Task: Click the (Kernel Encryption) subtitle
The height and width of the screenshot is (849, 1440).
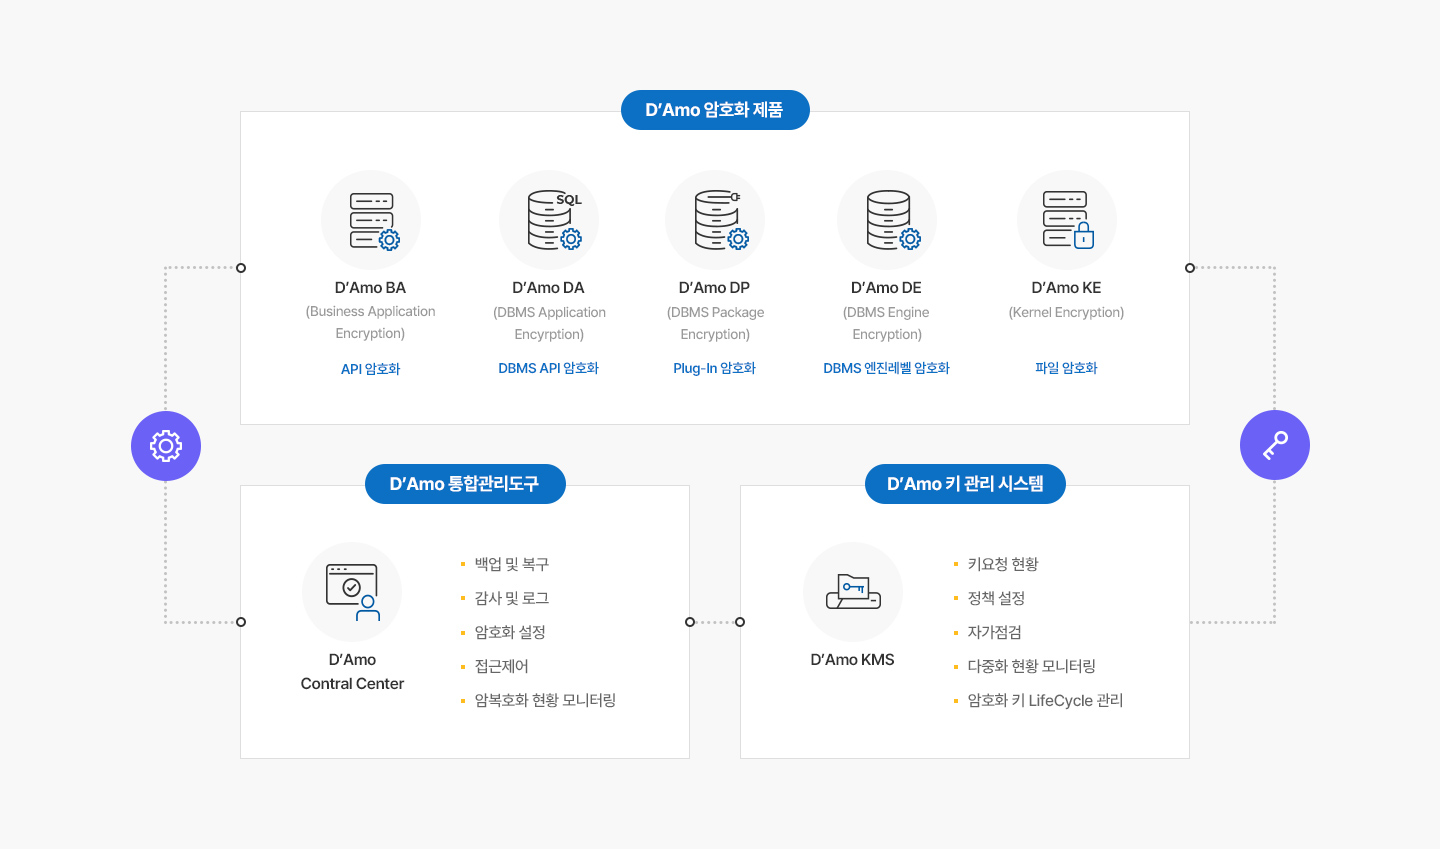Action: [x=1067, y=313]
